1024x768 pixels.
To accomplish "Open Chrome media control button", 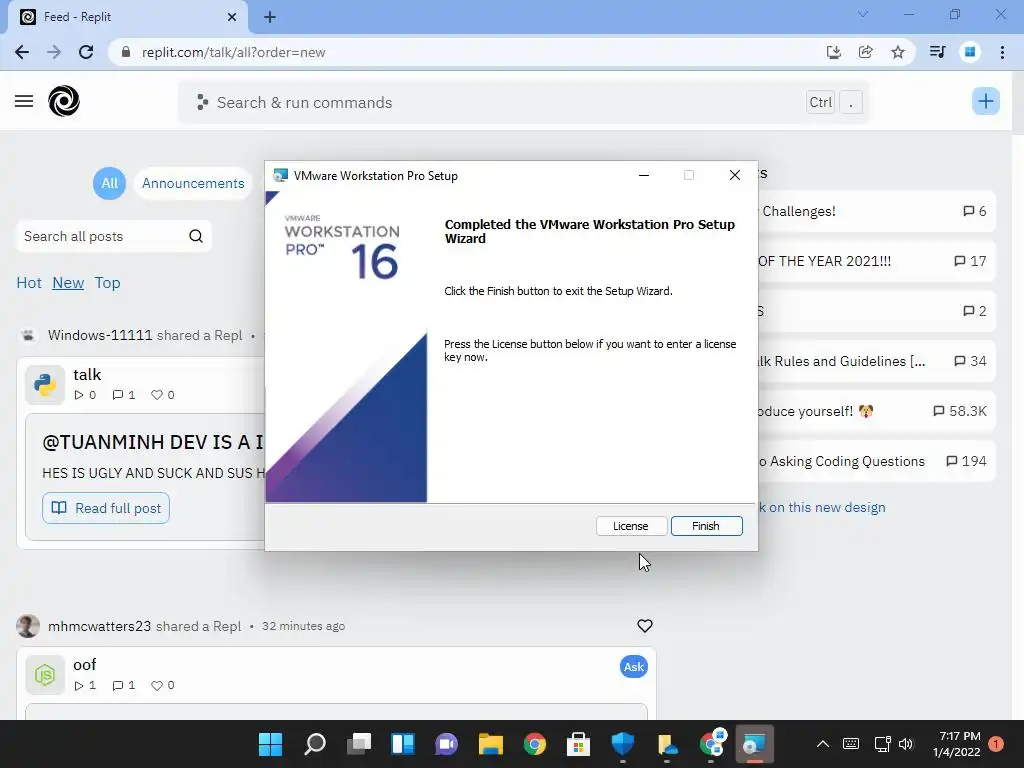I will click(938, 52).
